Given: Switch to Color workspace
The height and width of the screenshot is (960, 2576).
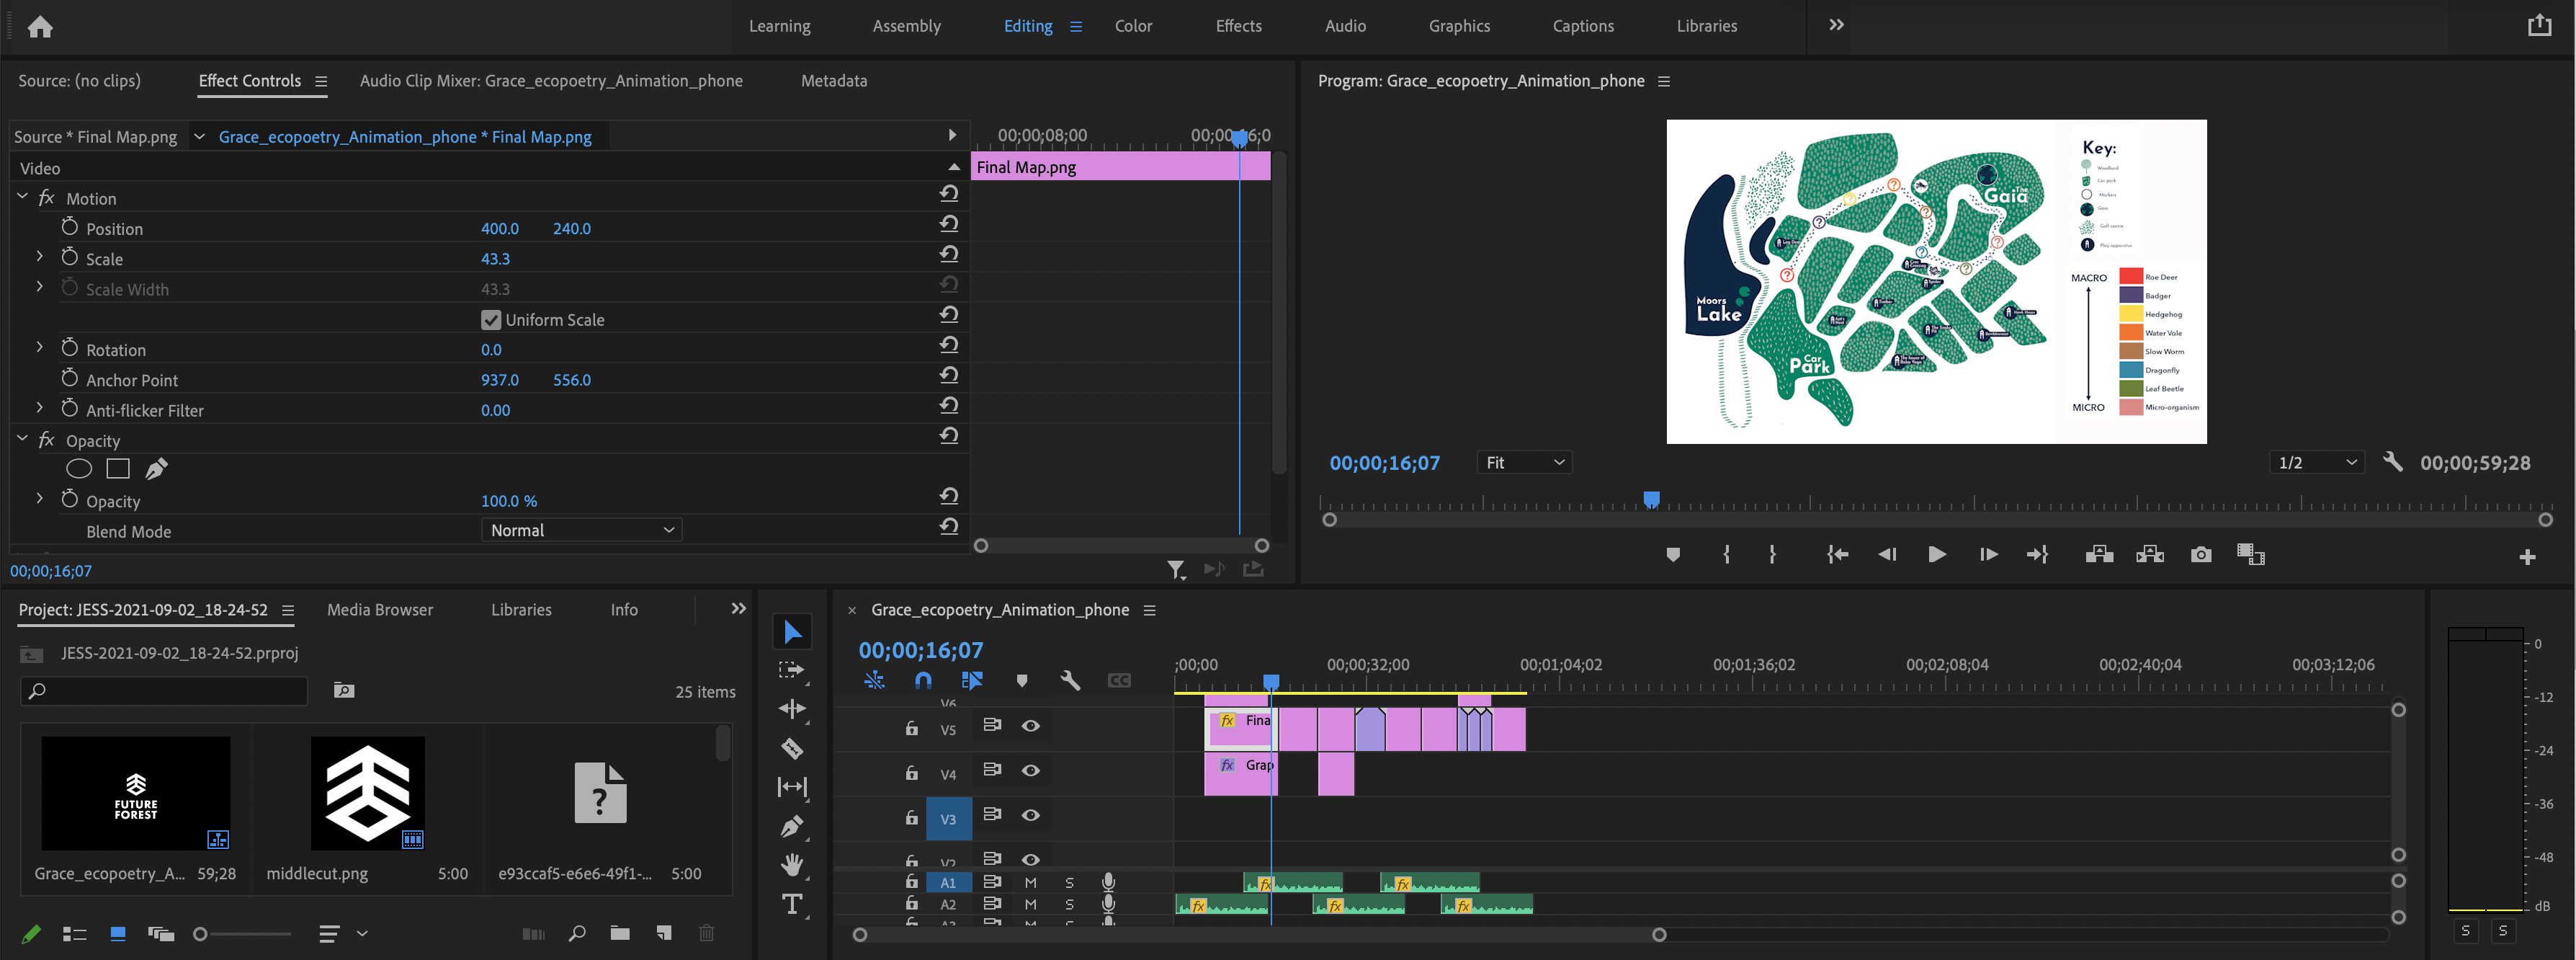Looking at the screenshot, I should click(x=1133, y=26).
